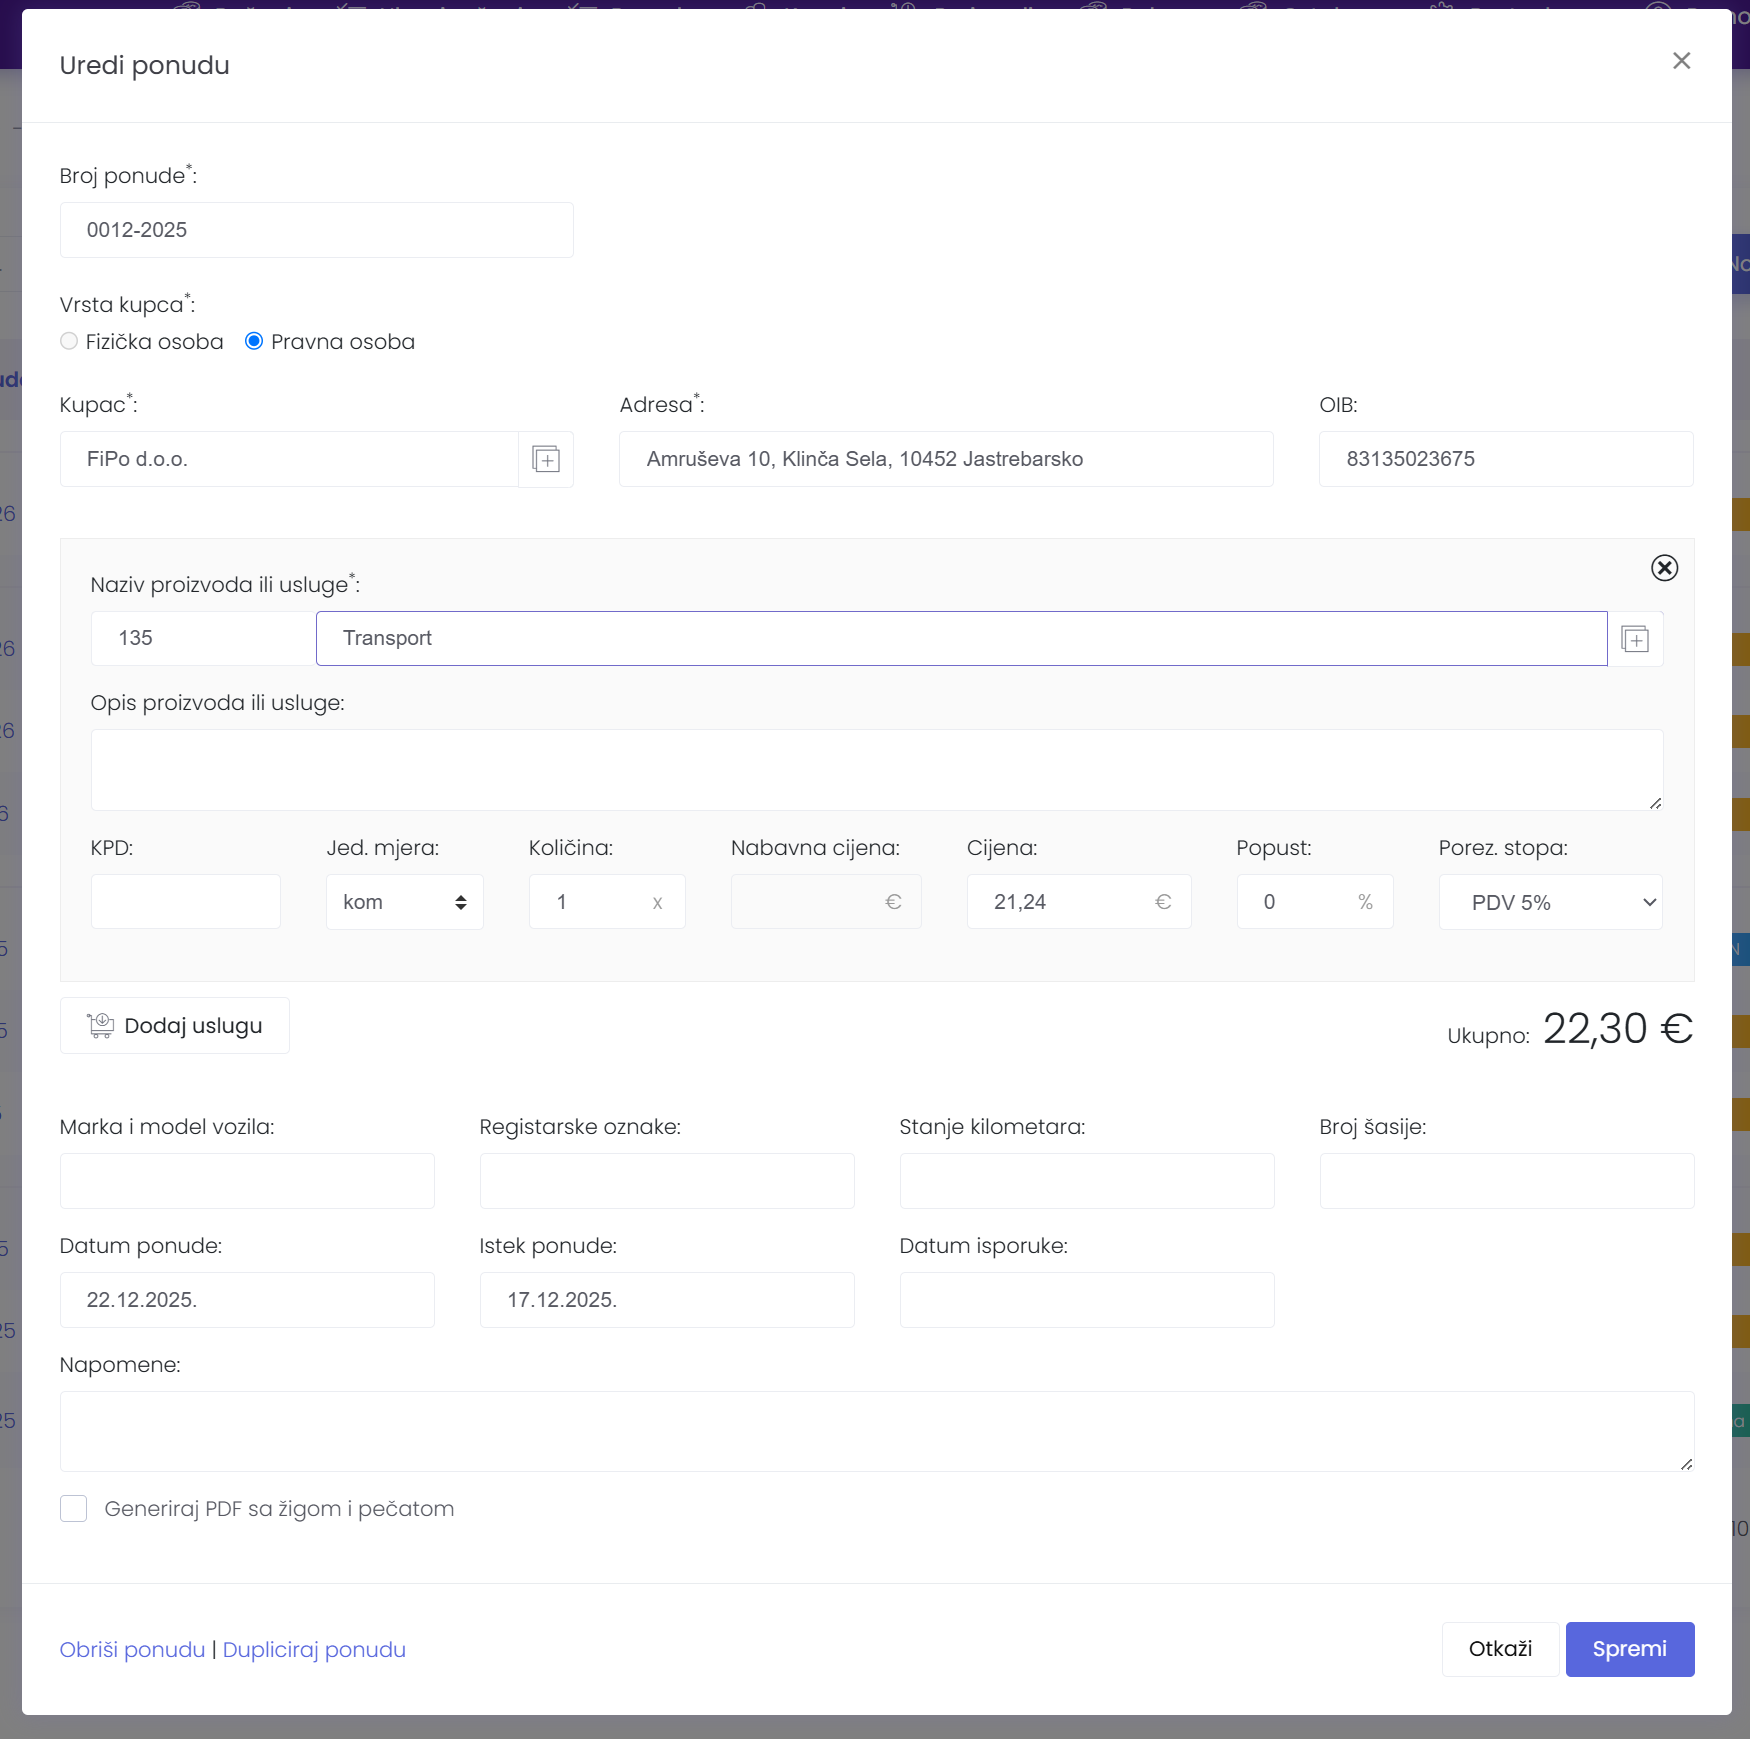Click the Istek ponude date field
This screenshot has height=1739, width=1750.
667,1300
